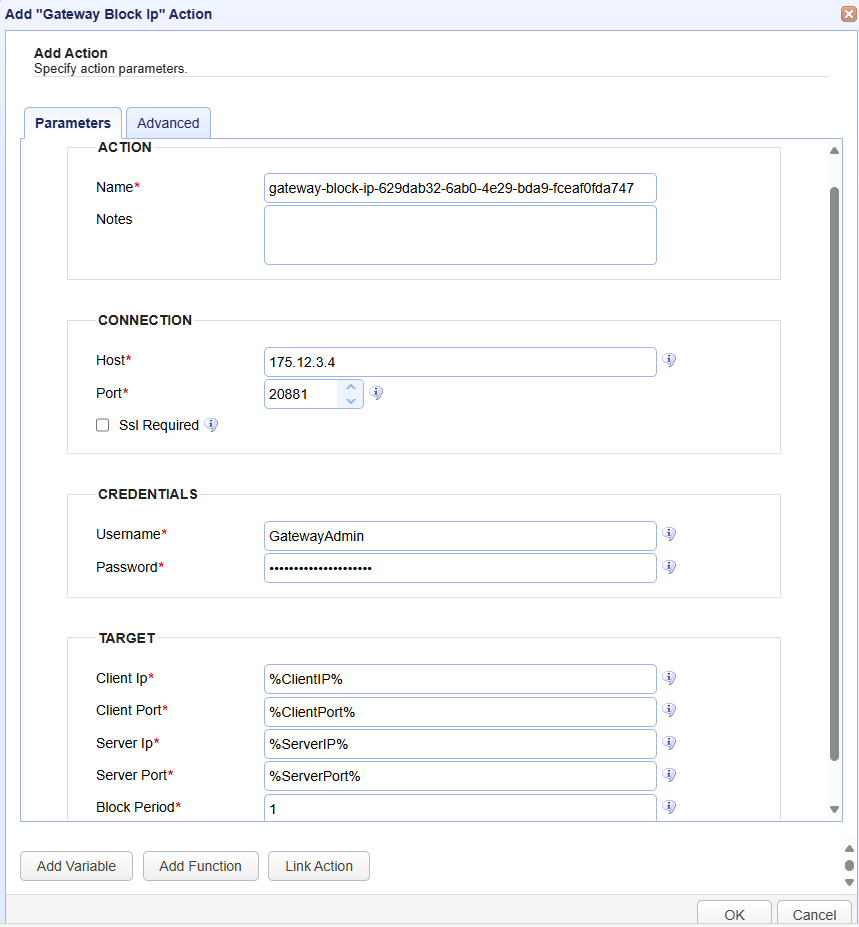Click the Add Variable button

[76, 866]
